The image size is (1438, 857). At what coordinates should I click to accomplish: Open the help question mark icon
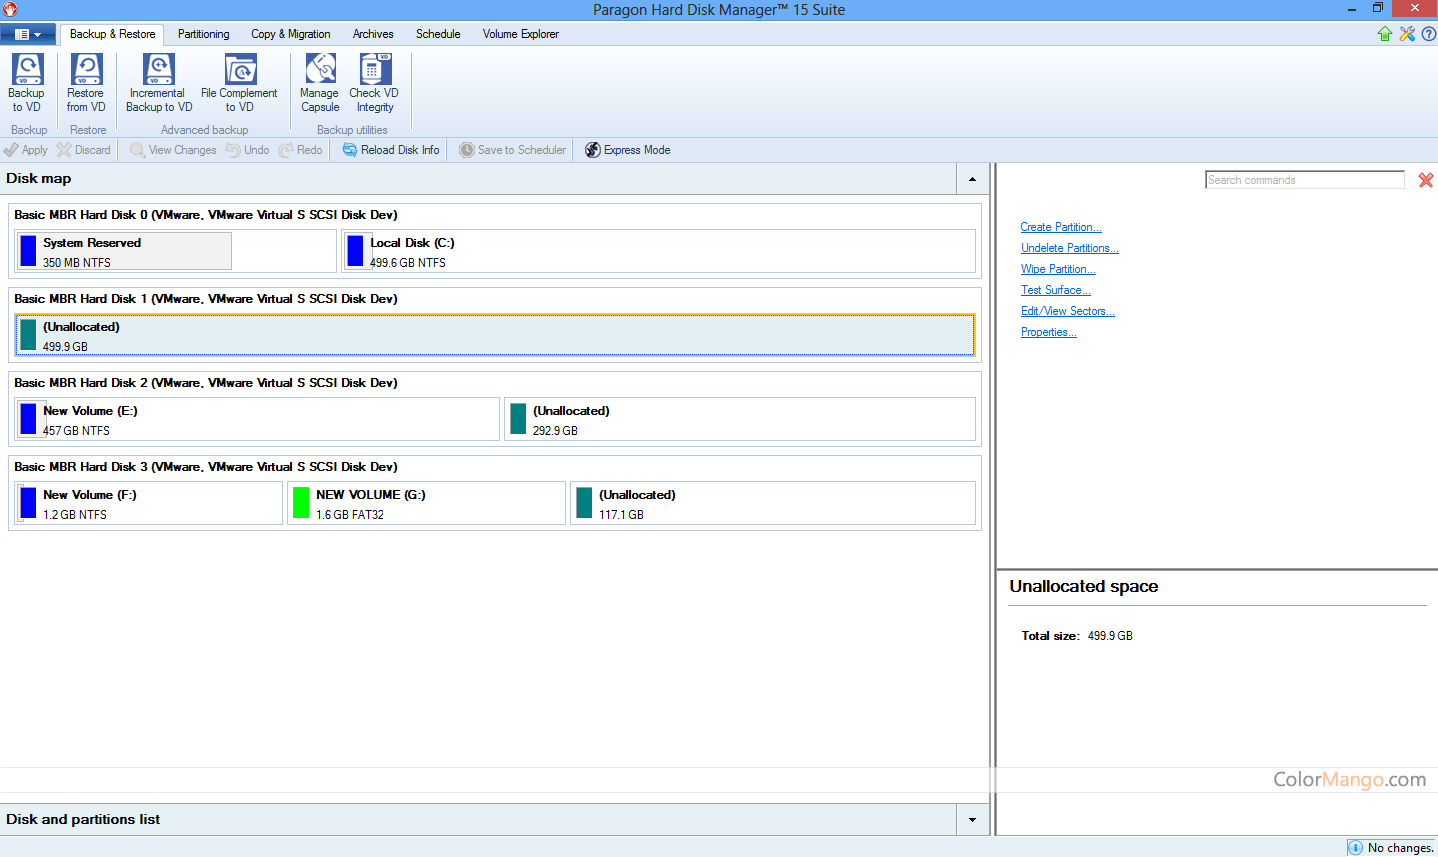(x=1429, y=34)
